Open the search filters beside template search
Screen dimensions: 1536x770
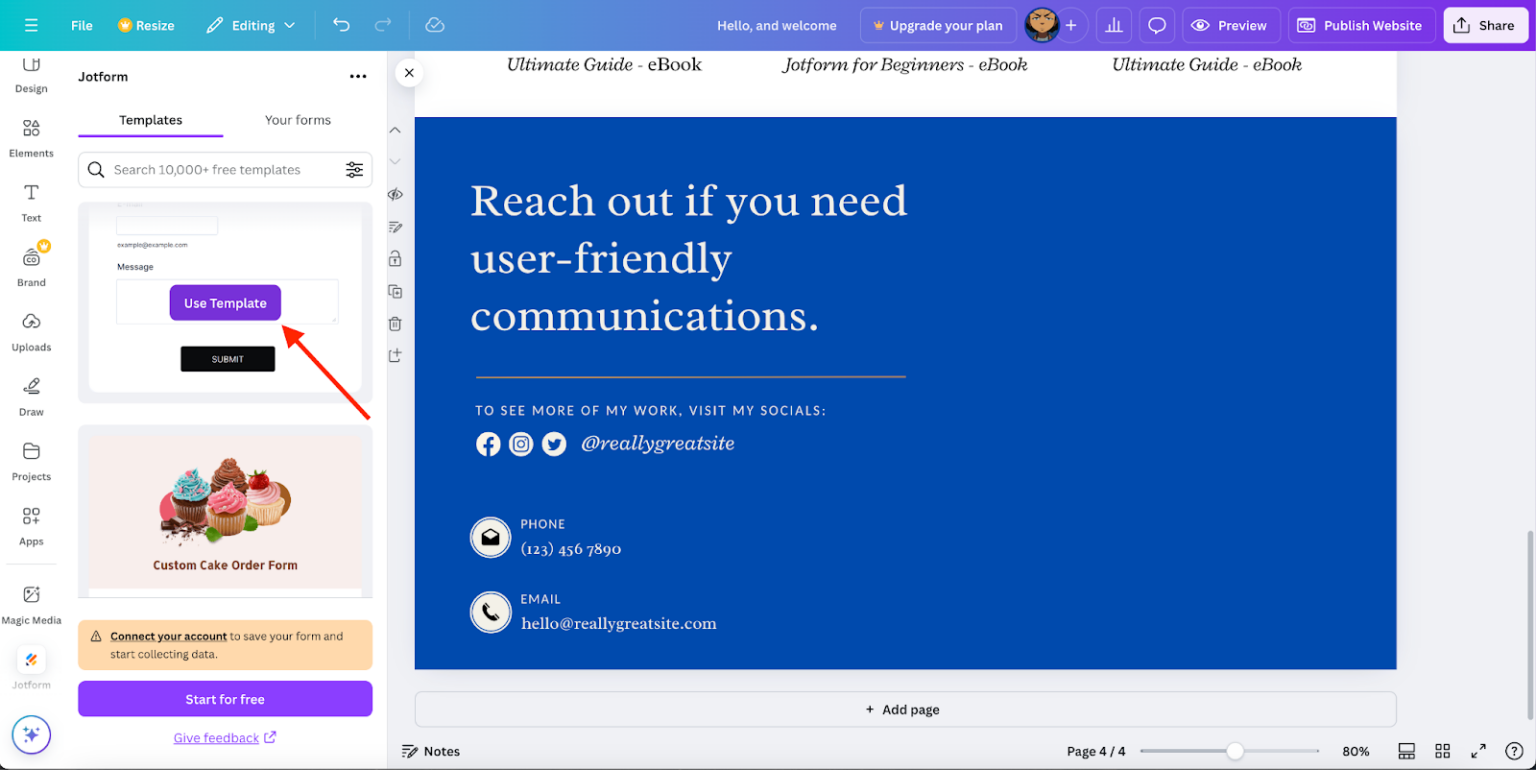[x=355, y=169]
